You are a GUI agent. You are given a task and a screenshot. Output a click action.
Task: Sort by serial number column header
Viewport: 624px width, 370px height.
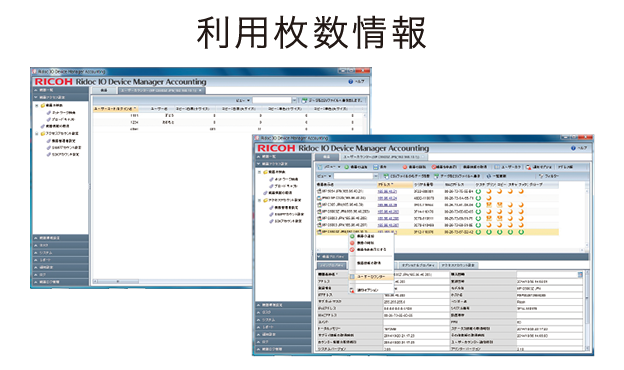point(428,185)
